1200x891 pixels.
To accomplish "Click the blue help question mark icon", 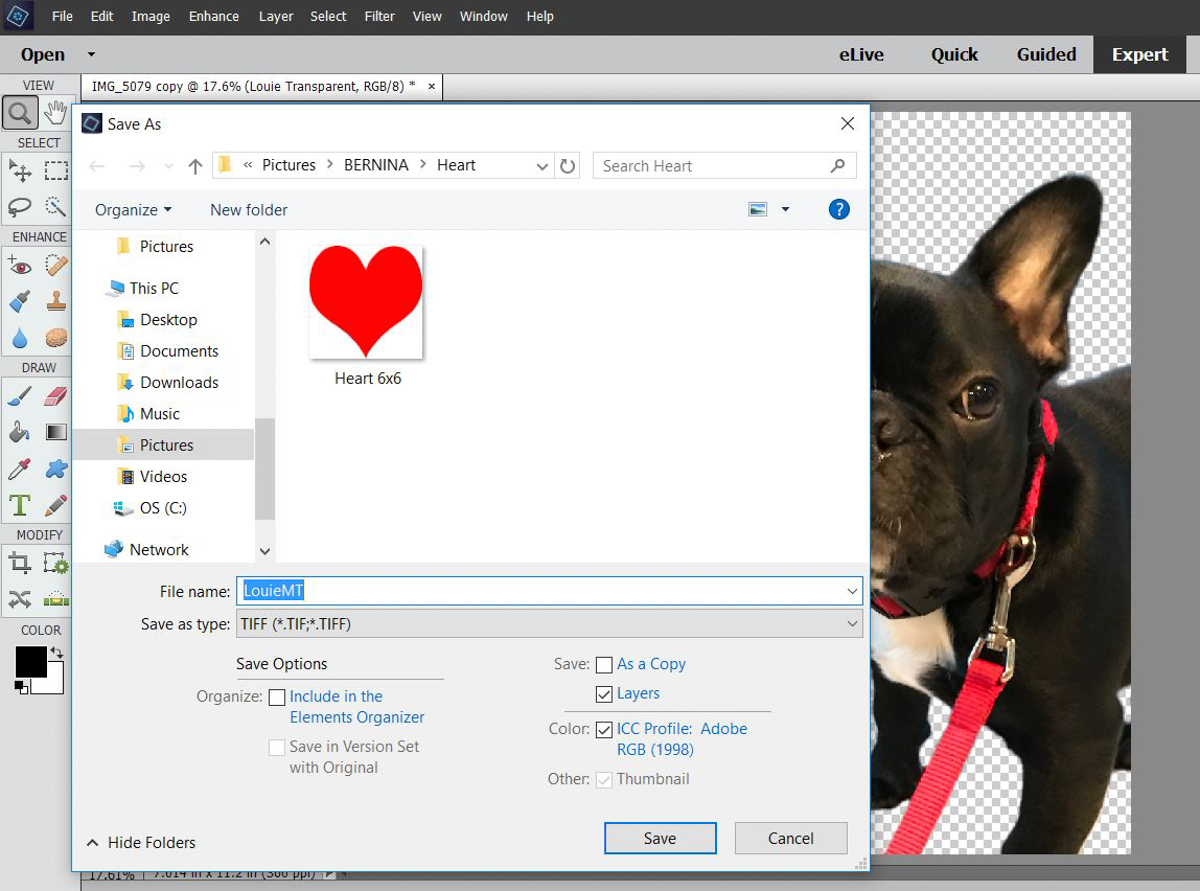I will coord(839,209).
